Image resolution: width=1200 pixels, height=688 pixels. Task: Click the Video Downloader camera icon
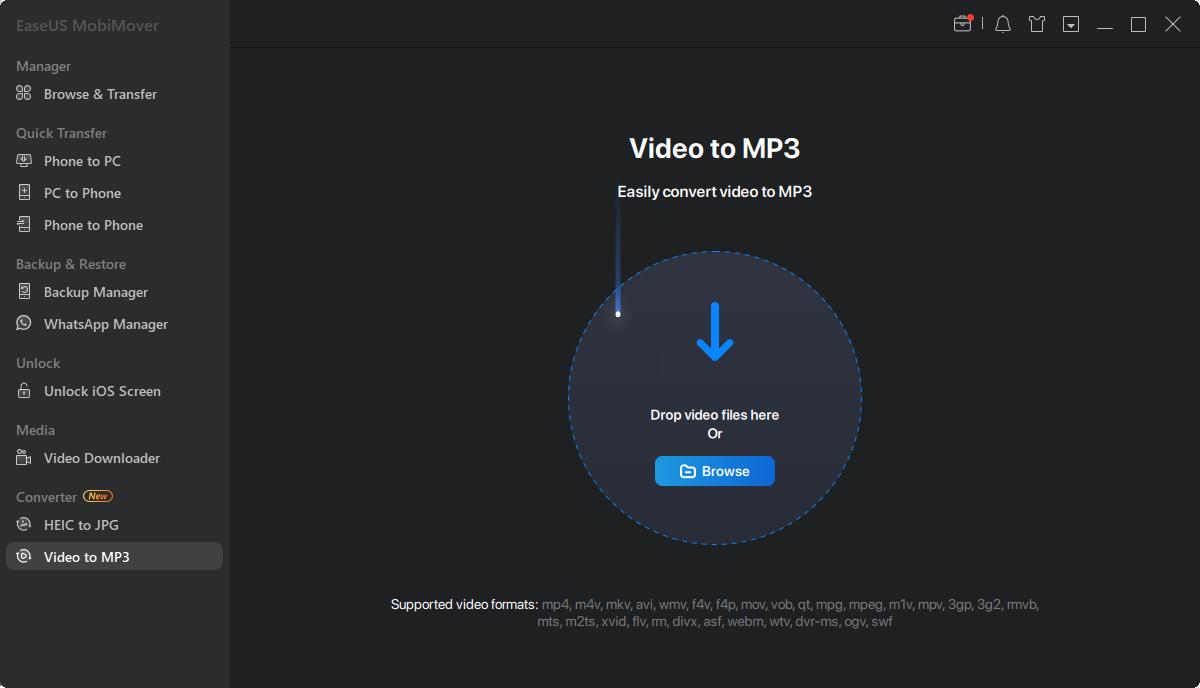pyautogui.click(x=24, y=458)
